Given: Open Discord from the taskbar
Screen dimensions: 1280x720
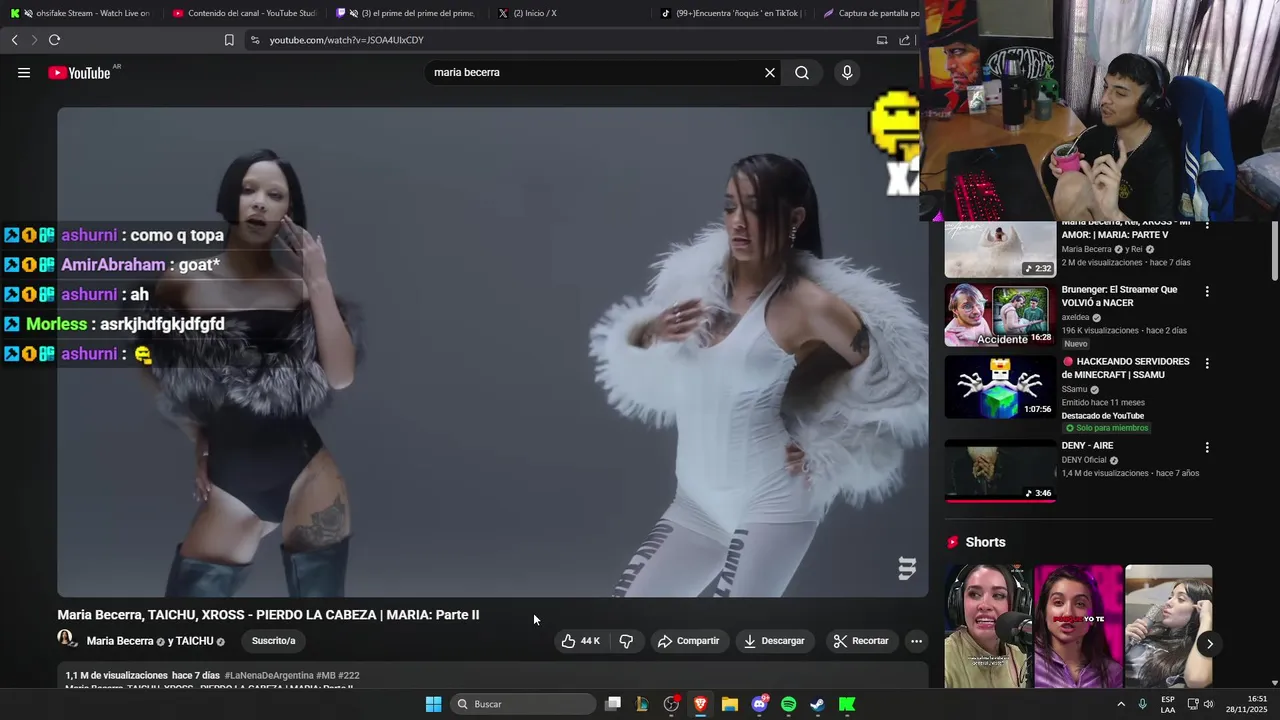Looking at the screenshot, I should tap(759, 704).
